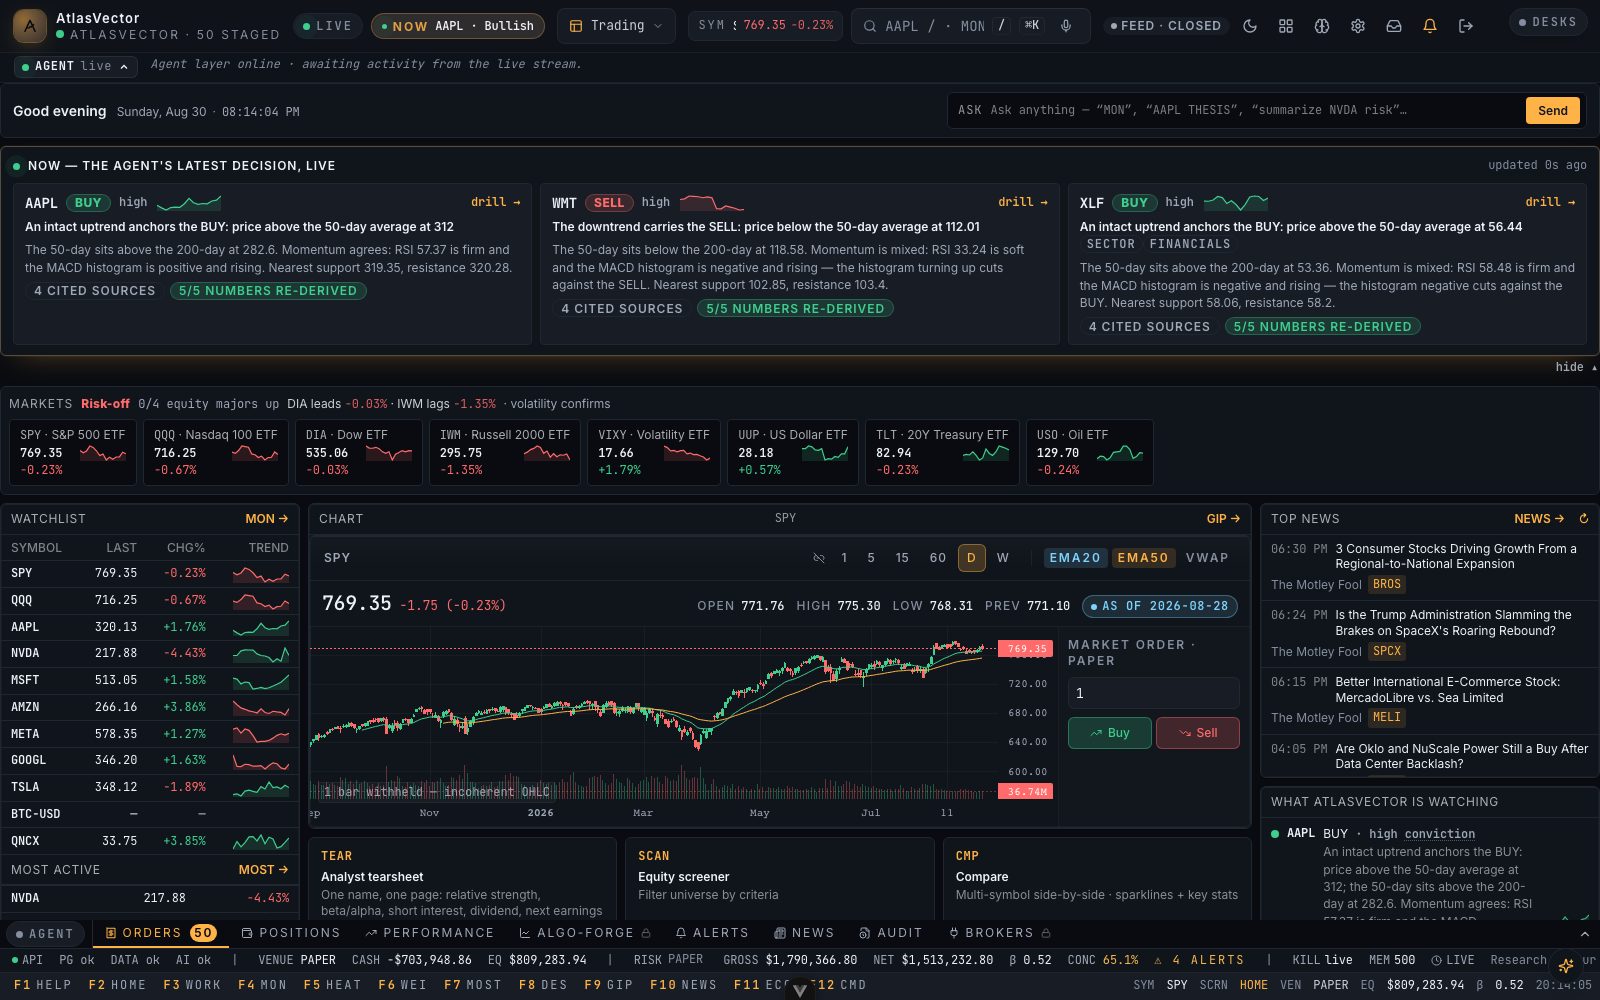Click the Performance tab trend icon
Screen dimensions: 1600x1000
[x=371, y=933]
